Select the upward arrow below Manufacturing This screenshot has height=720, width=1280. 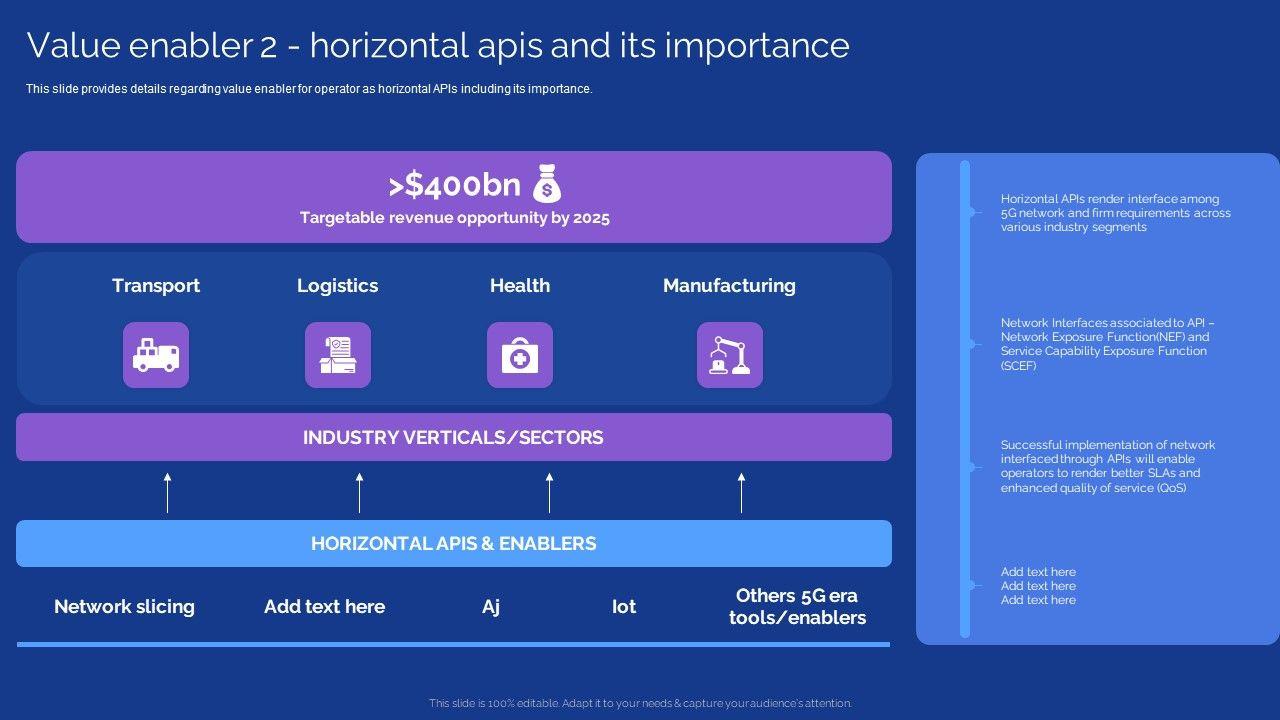coord(741,493)
